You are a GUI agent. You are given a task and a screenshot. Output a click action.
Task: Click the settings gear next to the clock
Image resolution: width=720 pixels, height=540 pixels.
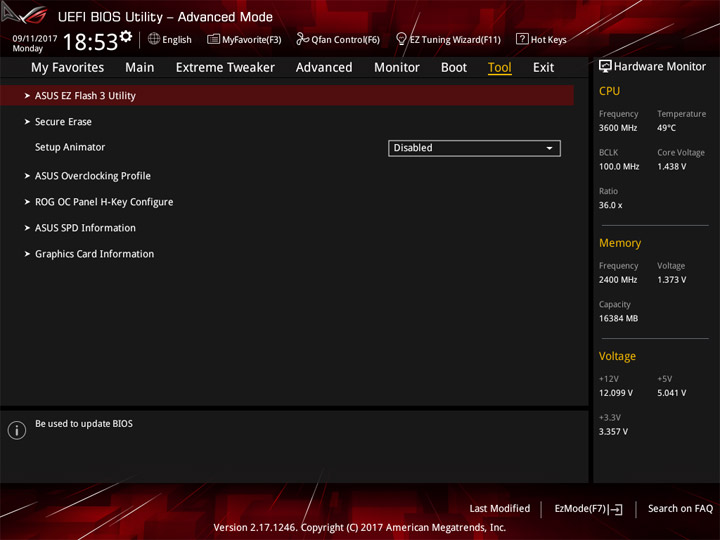click(x=126, y=36)
